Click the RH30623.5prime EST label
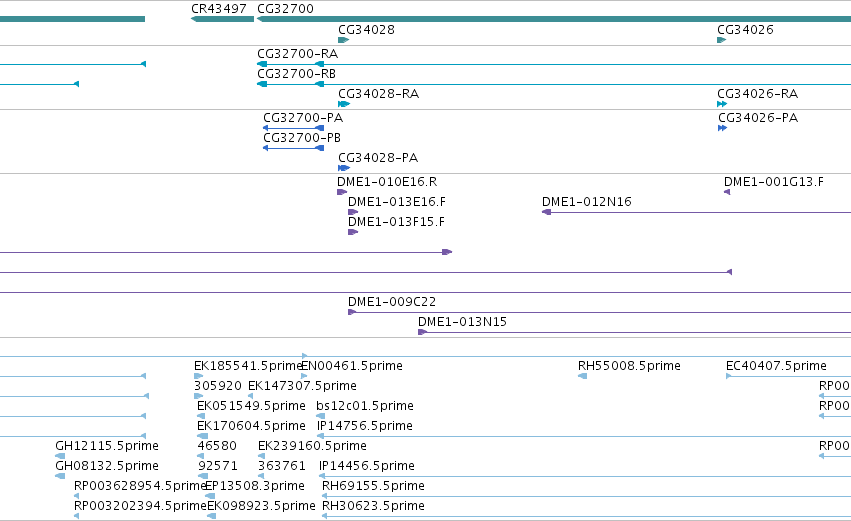 pyautogui.click(x=373, y=505)
